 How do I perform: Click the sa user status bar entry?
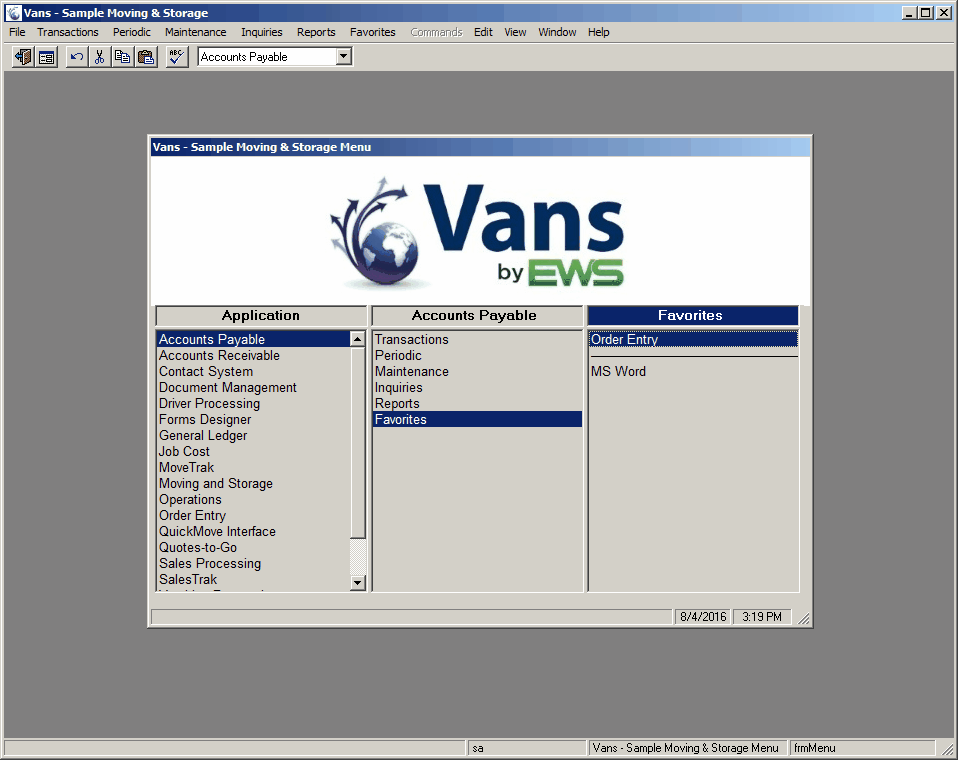coord(527,748)
